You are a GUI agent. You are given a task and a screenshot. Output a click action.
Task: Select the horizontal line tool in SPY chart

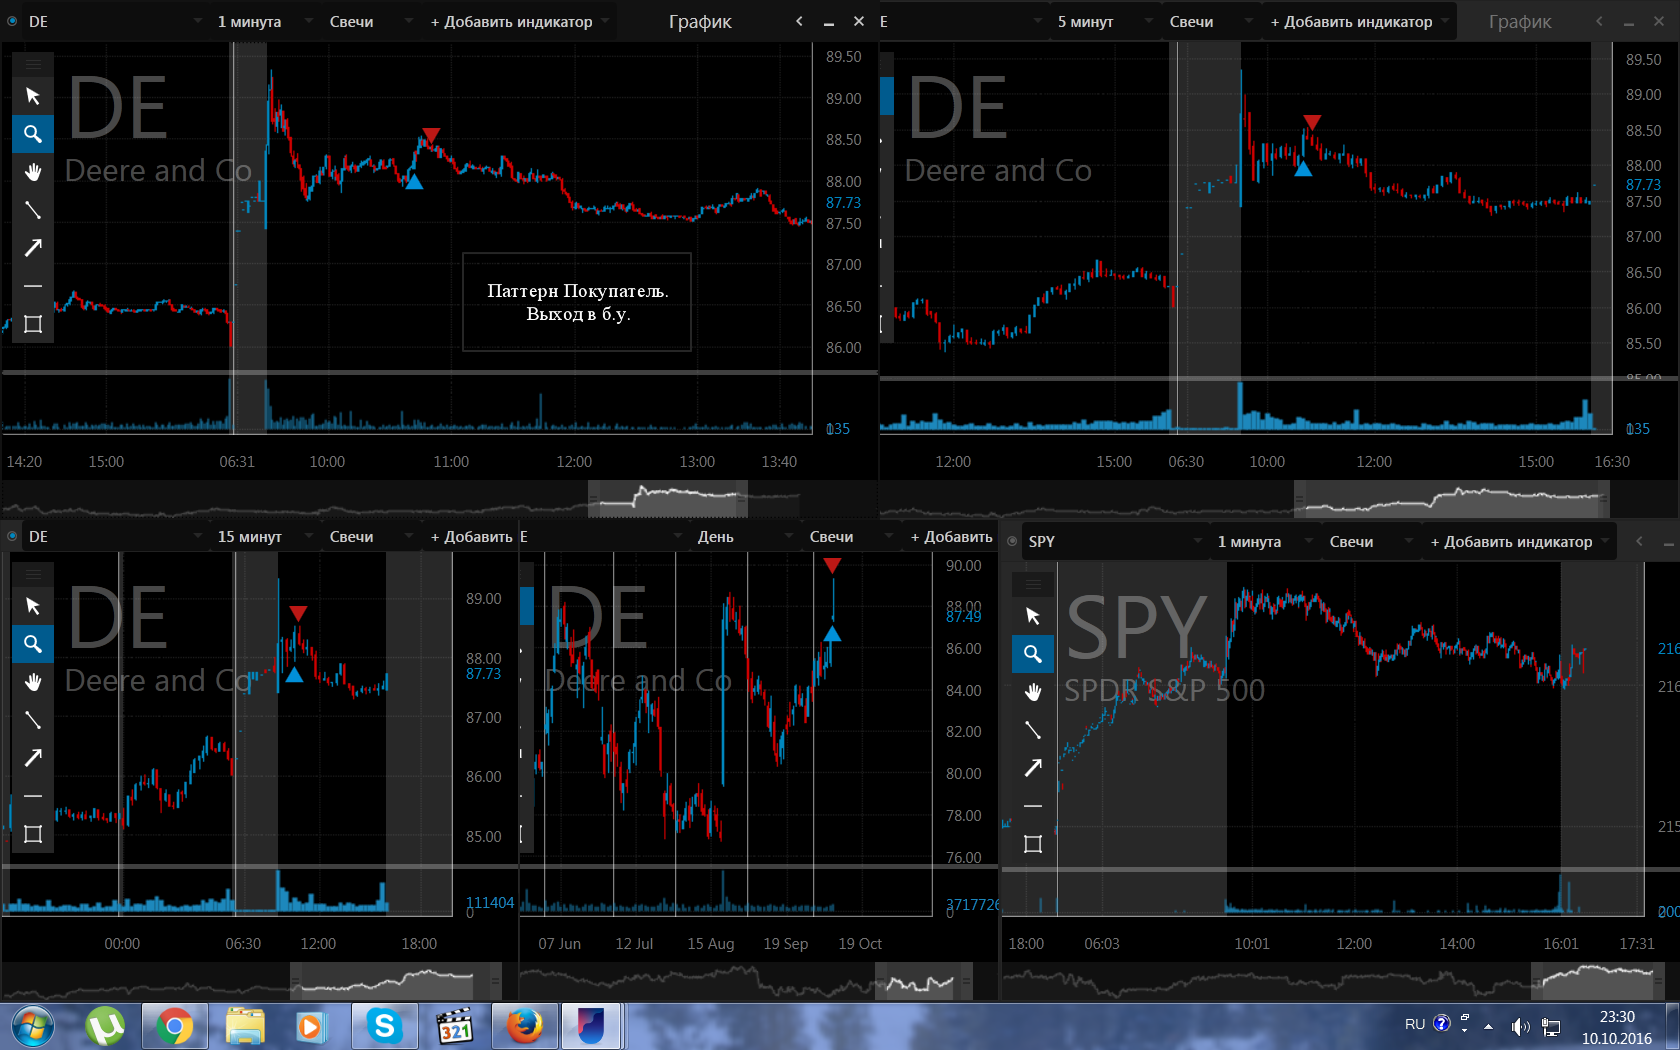point(1033,806)
